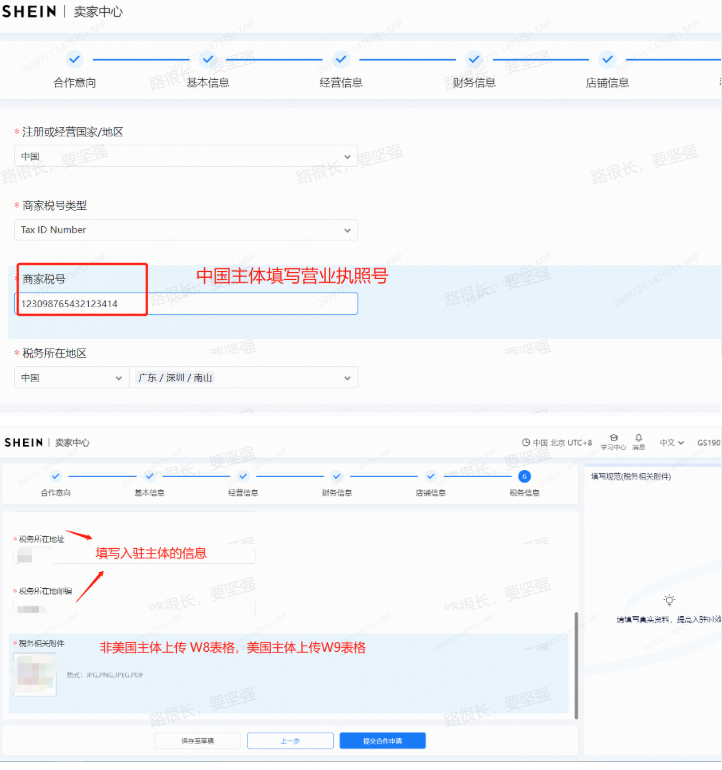Submit with the 提交合作申请 button
Viewport: 722px width, 770px height.
(x=383, y=741)
